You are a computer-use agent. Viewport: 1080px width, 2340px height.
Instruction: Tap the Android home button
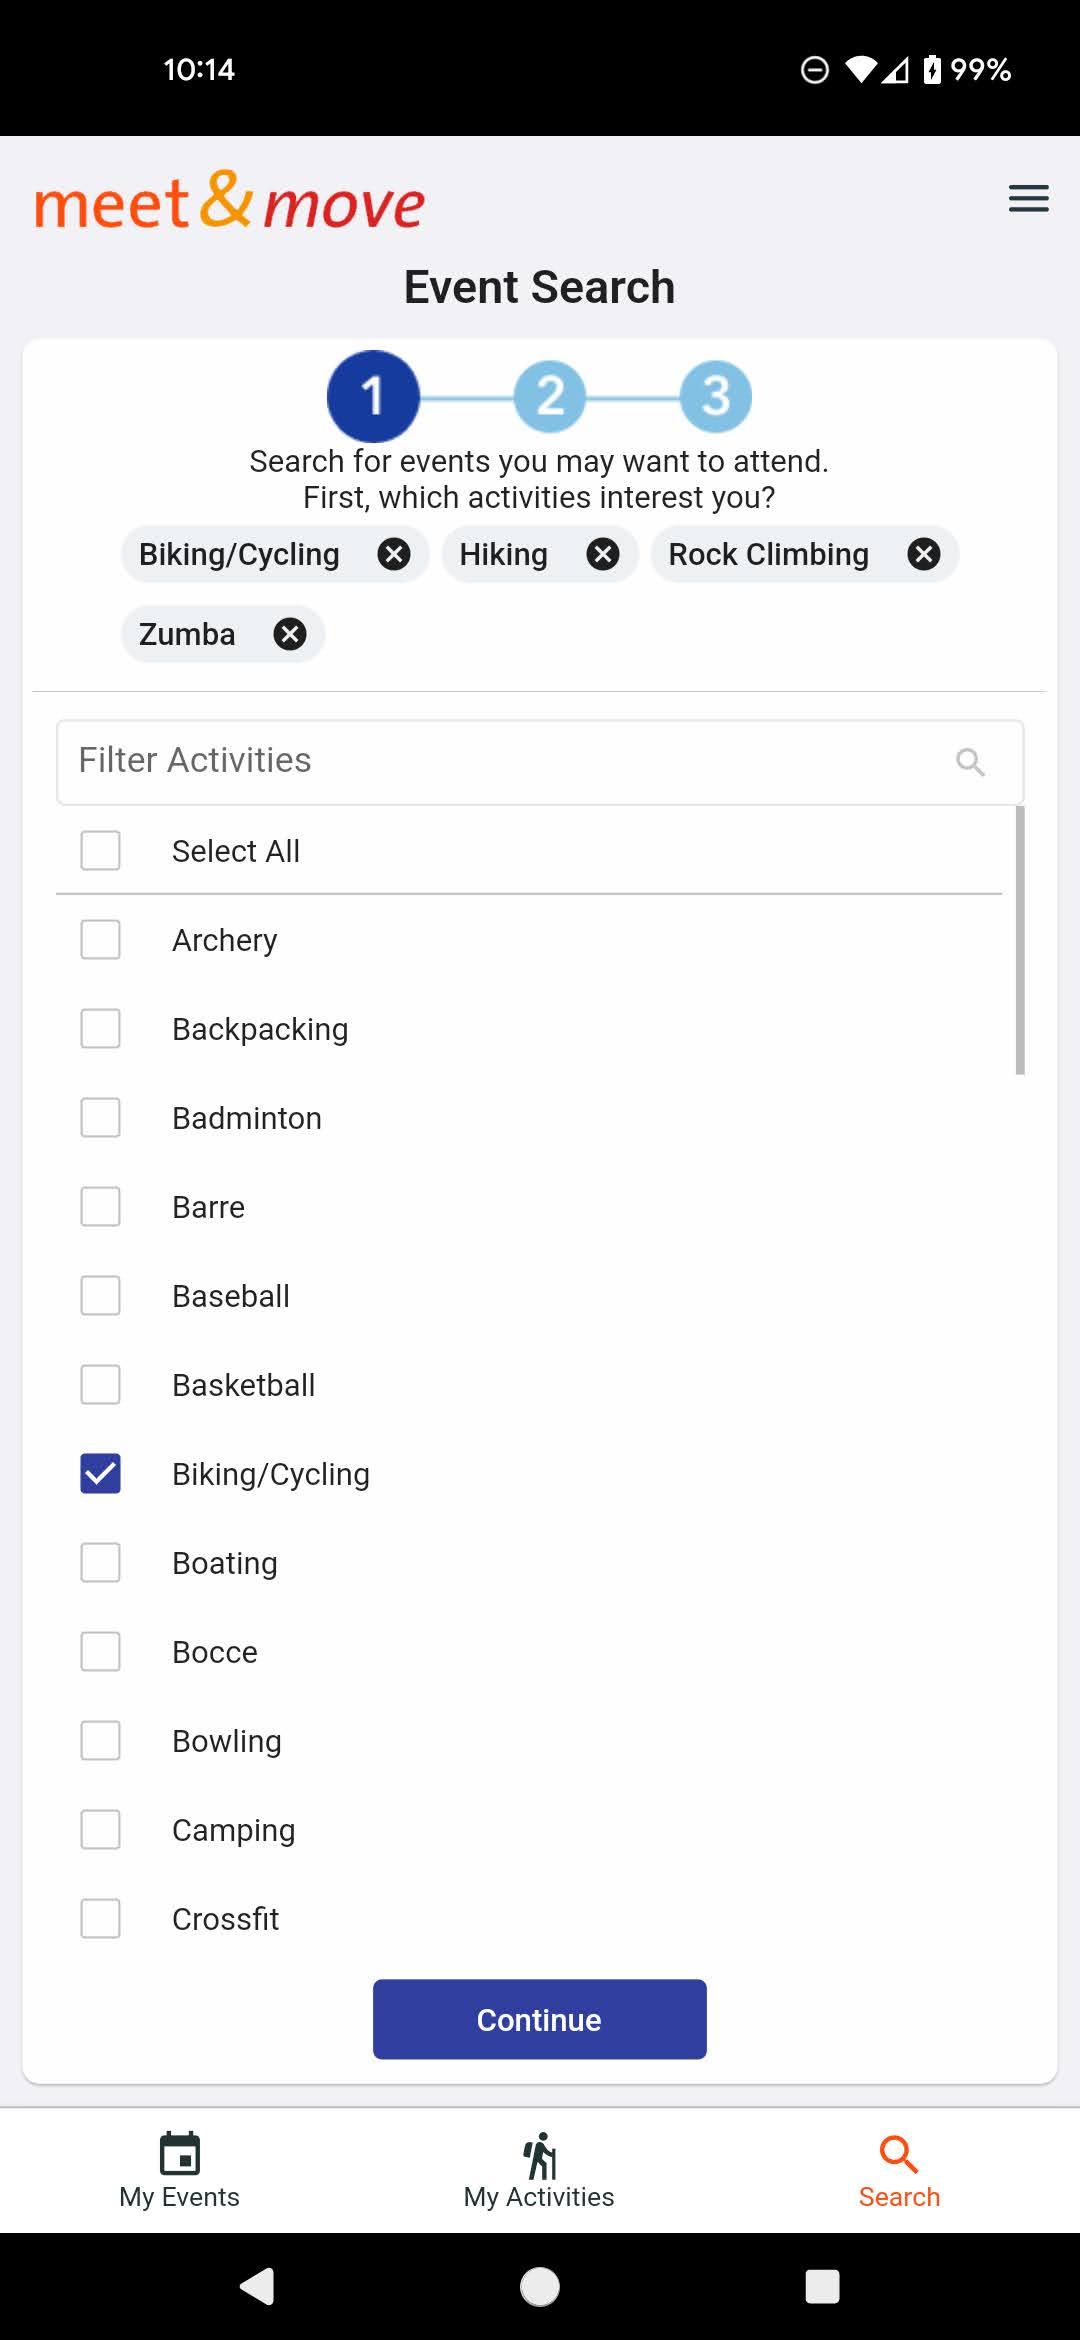tap(540, 2286)
